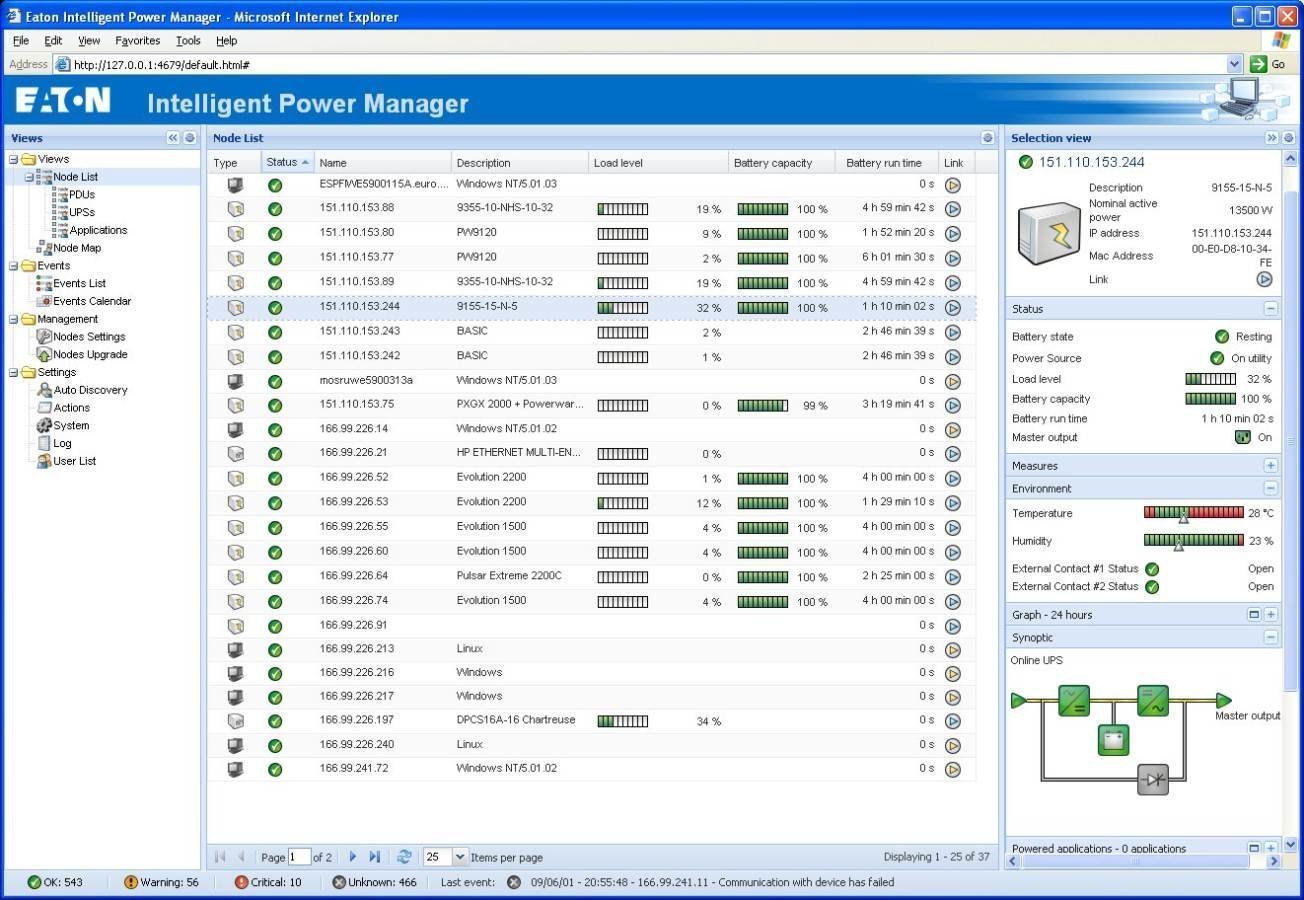Expand the Measures section
The height and width of the screenshot is (900, 1304).
(x=1270, y=466)
